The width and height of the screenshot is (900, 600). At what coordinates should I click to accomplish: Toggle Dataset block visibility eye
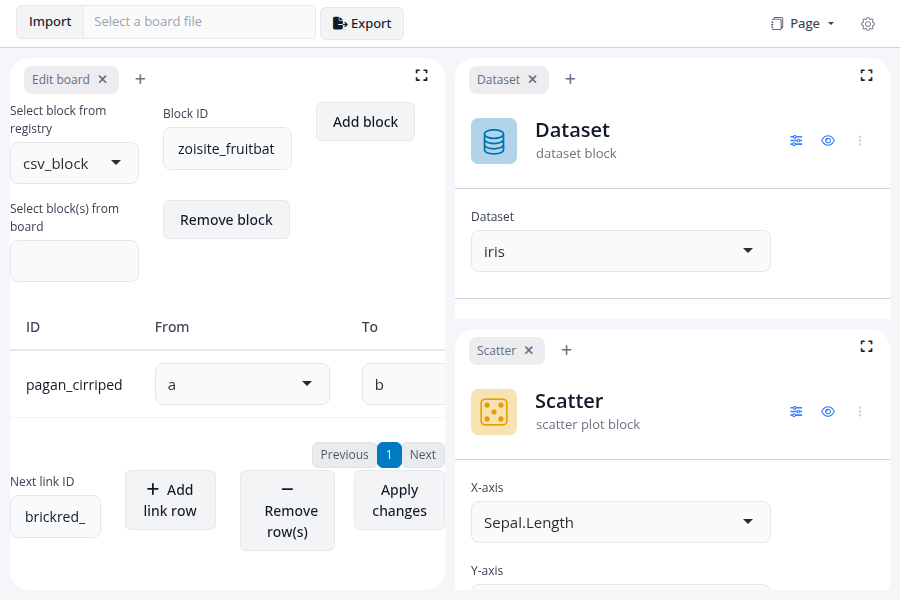828,141
